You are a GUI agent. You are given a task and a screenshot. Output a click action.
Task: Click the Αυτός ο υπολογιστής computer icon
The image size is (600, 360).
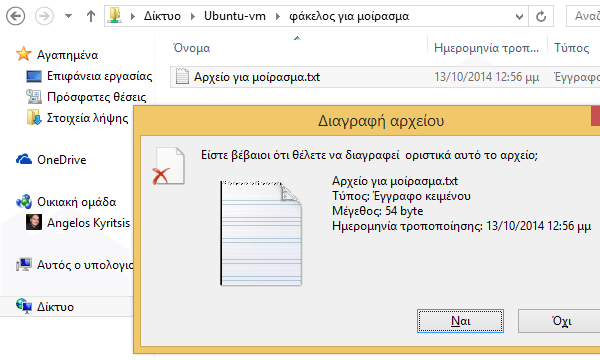tap(24, 264)
